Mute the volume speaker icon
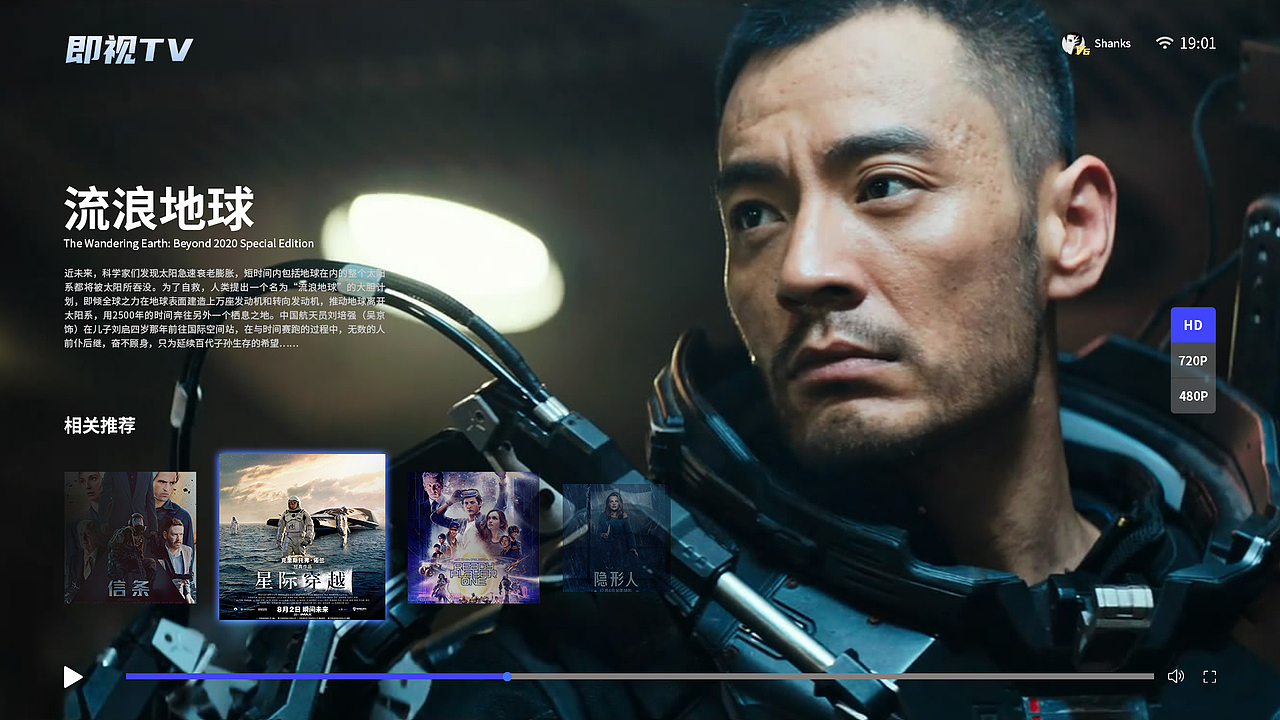This screenshot has width=1280, height=720. [1176, 676]
